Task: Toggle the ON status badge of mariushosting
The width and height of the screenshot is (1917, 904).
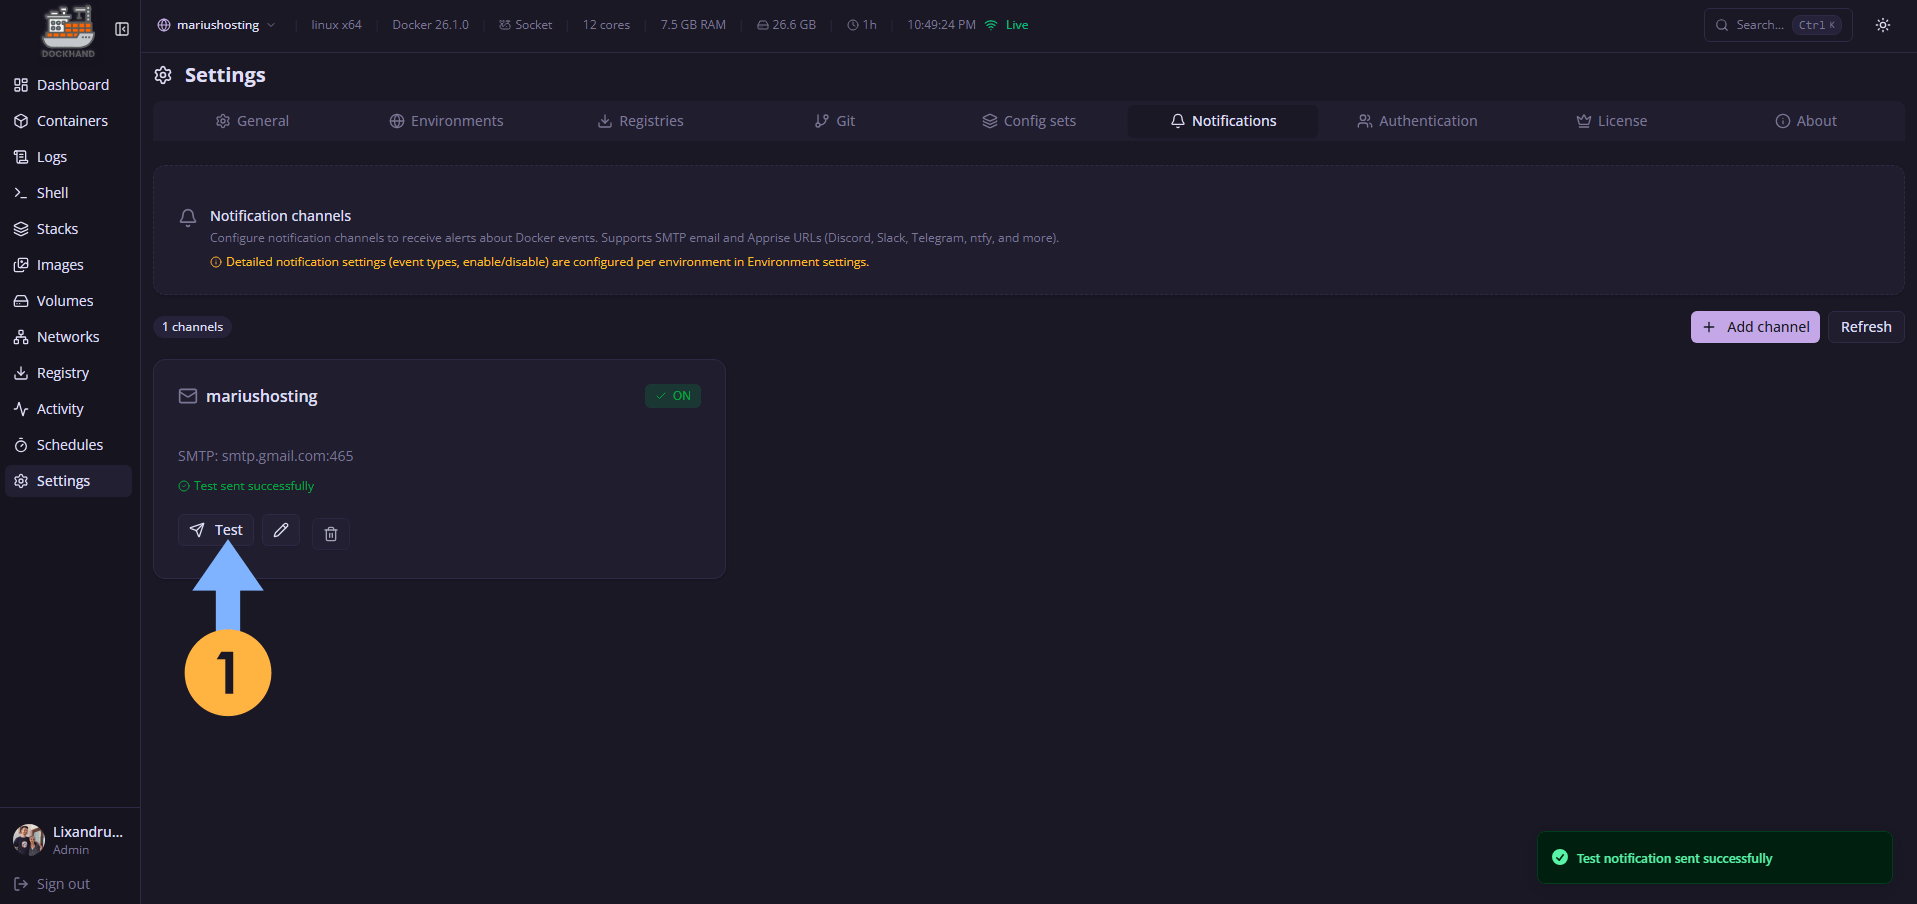Action: (673, 396)
